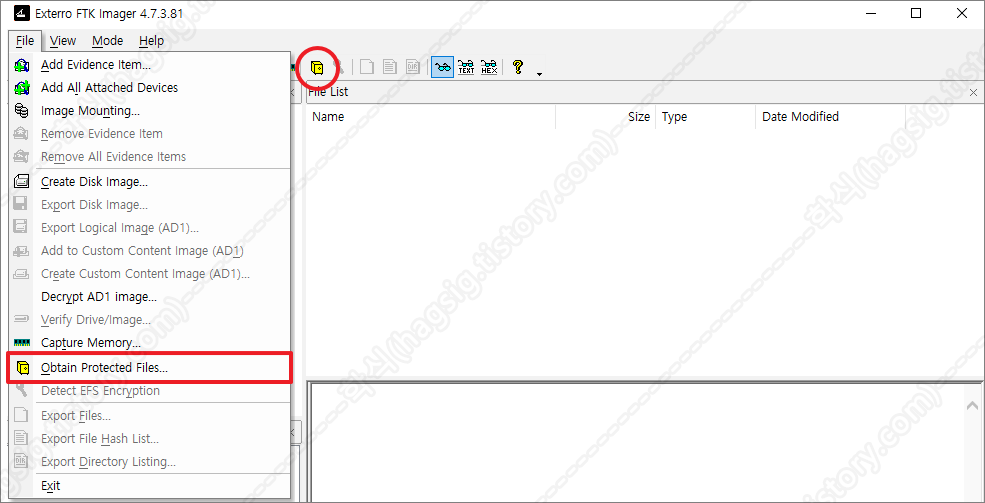
Task: Select Add to Custom Content Image (AD1)
Action: (150, 251)
